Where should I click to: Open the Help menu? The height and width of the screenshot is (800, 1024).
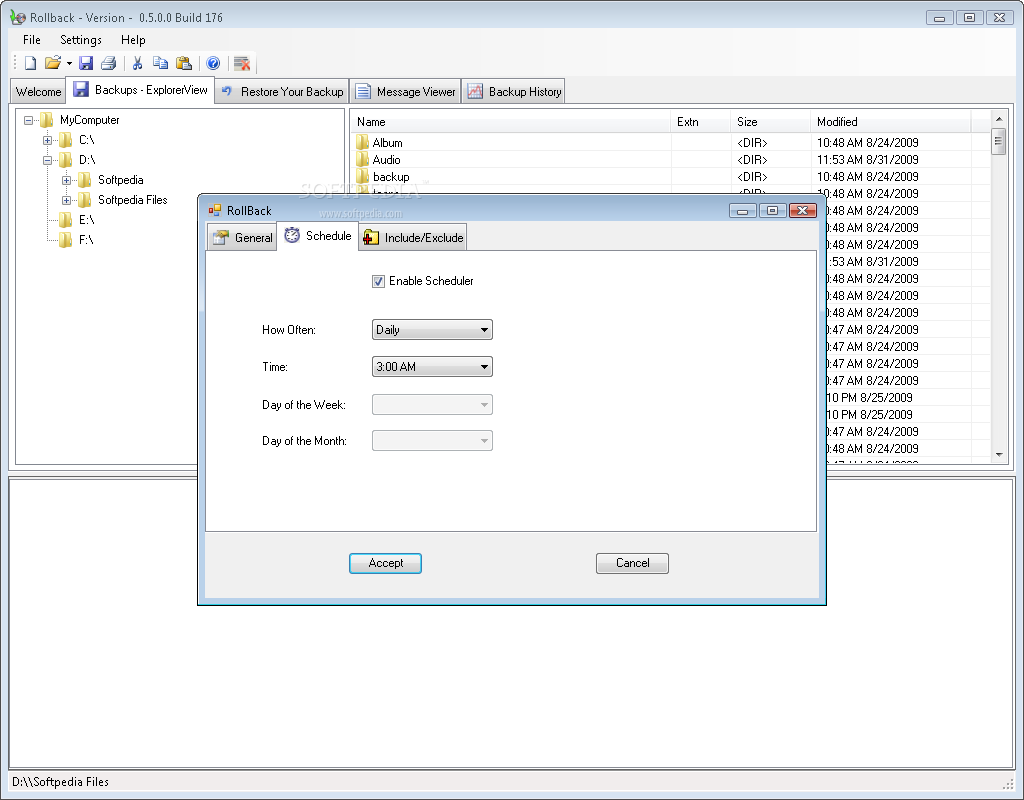133,40
